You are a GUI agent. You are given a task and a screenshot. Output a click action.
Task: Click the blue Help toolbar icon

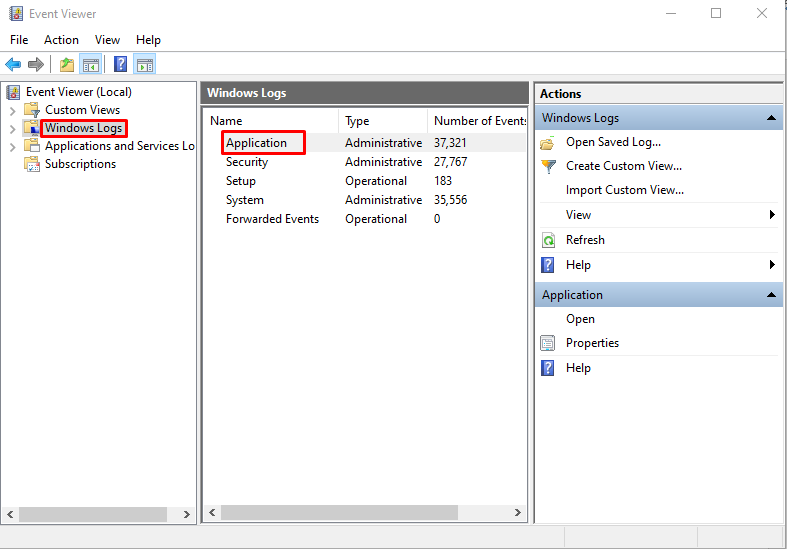[120, 64]
